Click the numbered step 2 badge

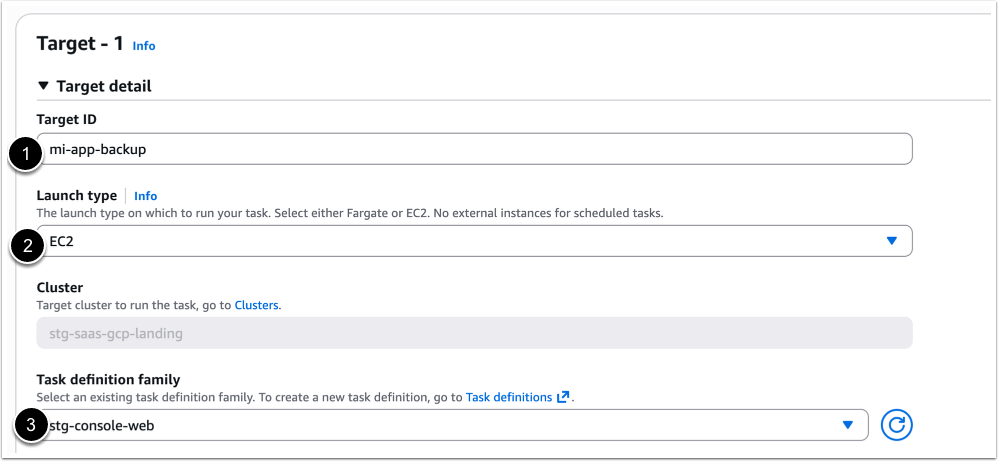26,245
